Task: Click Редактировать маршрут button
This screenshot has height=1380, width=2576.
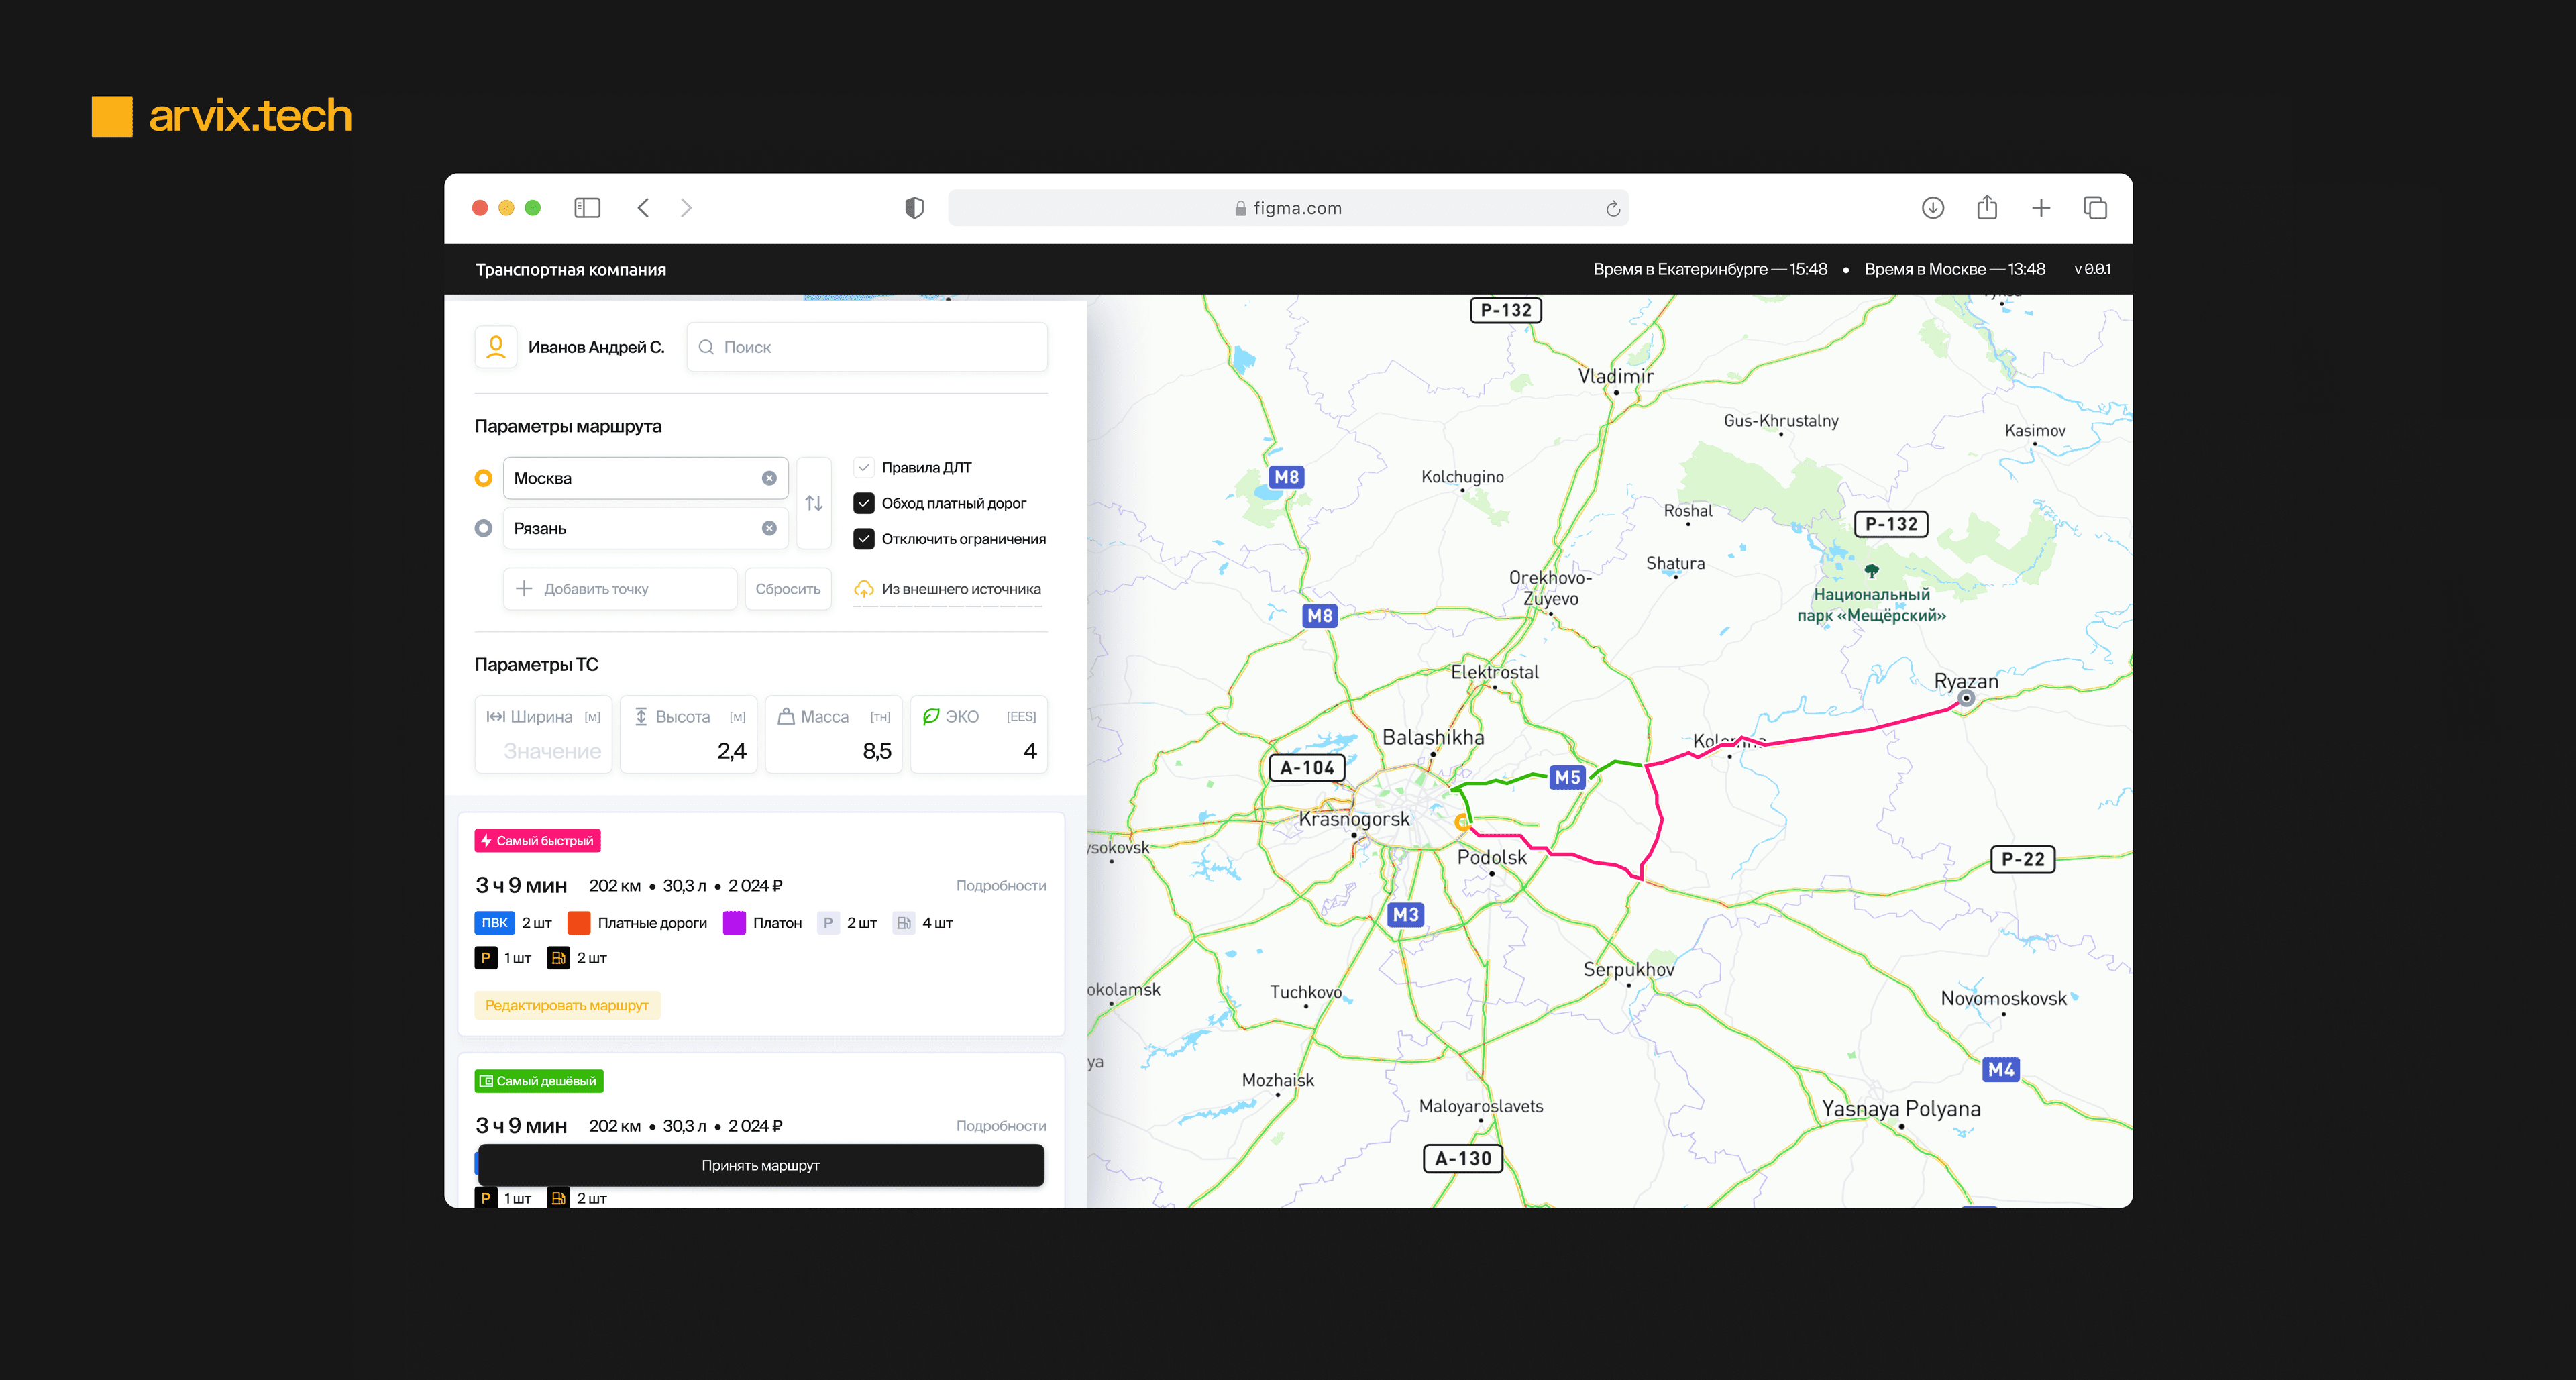Action: point(567,1005)
